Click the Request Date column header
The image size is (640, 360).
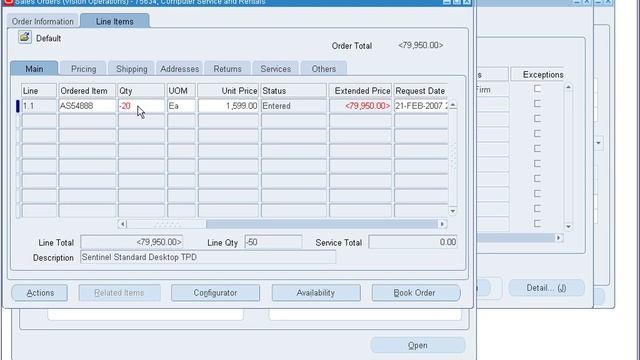click(421, 91)
